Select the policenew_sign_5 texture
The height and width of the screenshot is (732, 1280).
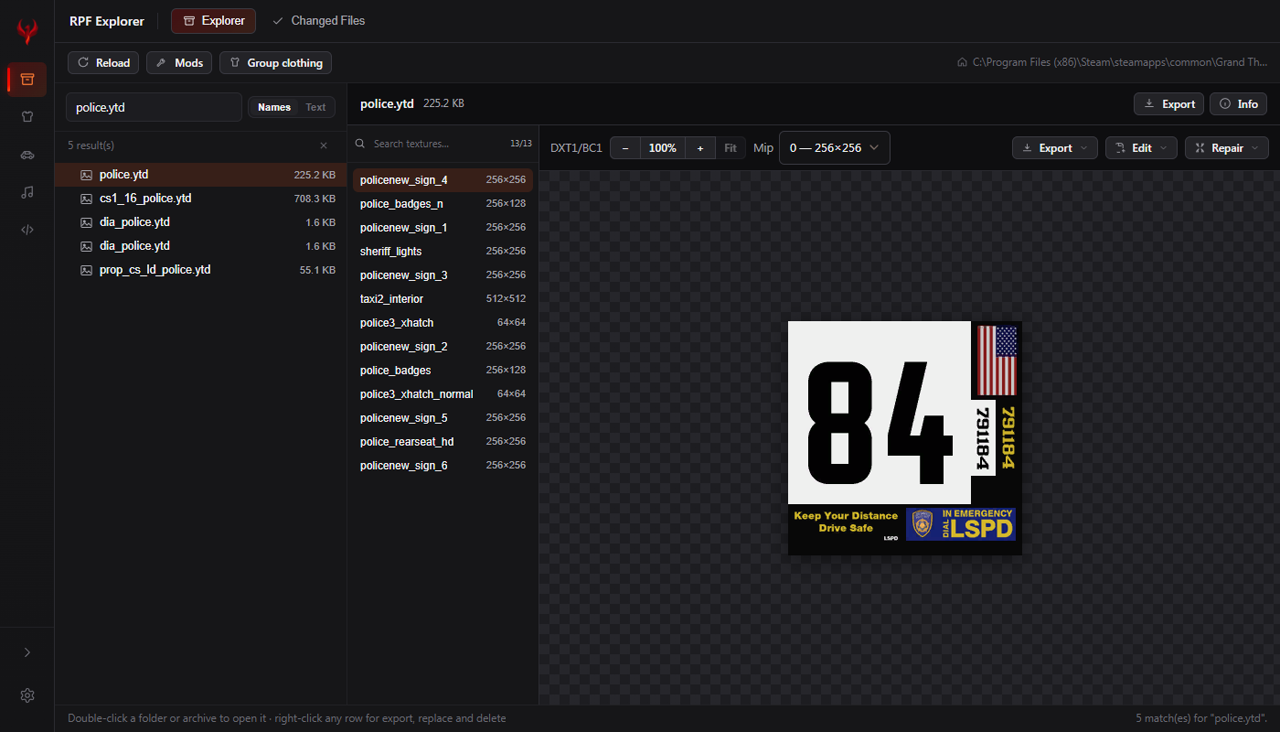[x=442, y=418]
